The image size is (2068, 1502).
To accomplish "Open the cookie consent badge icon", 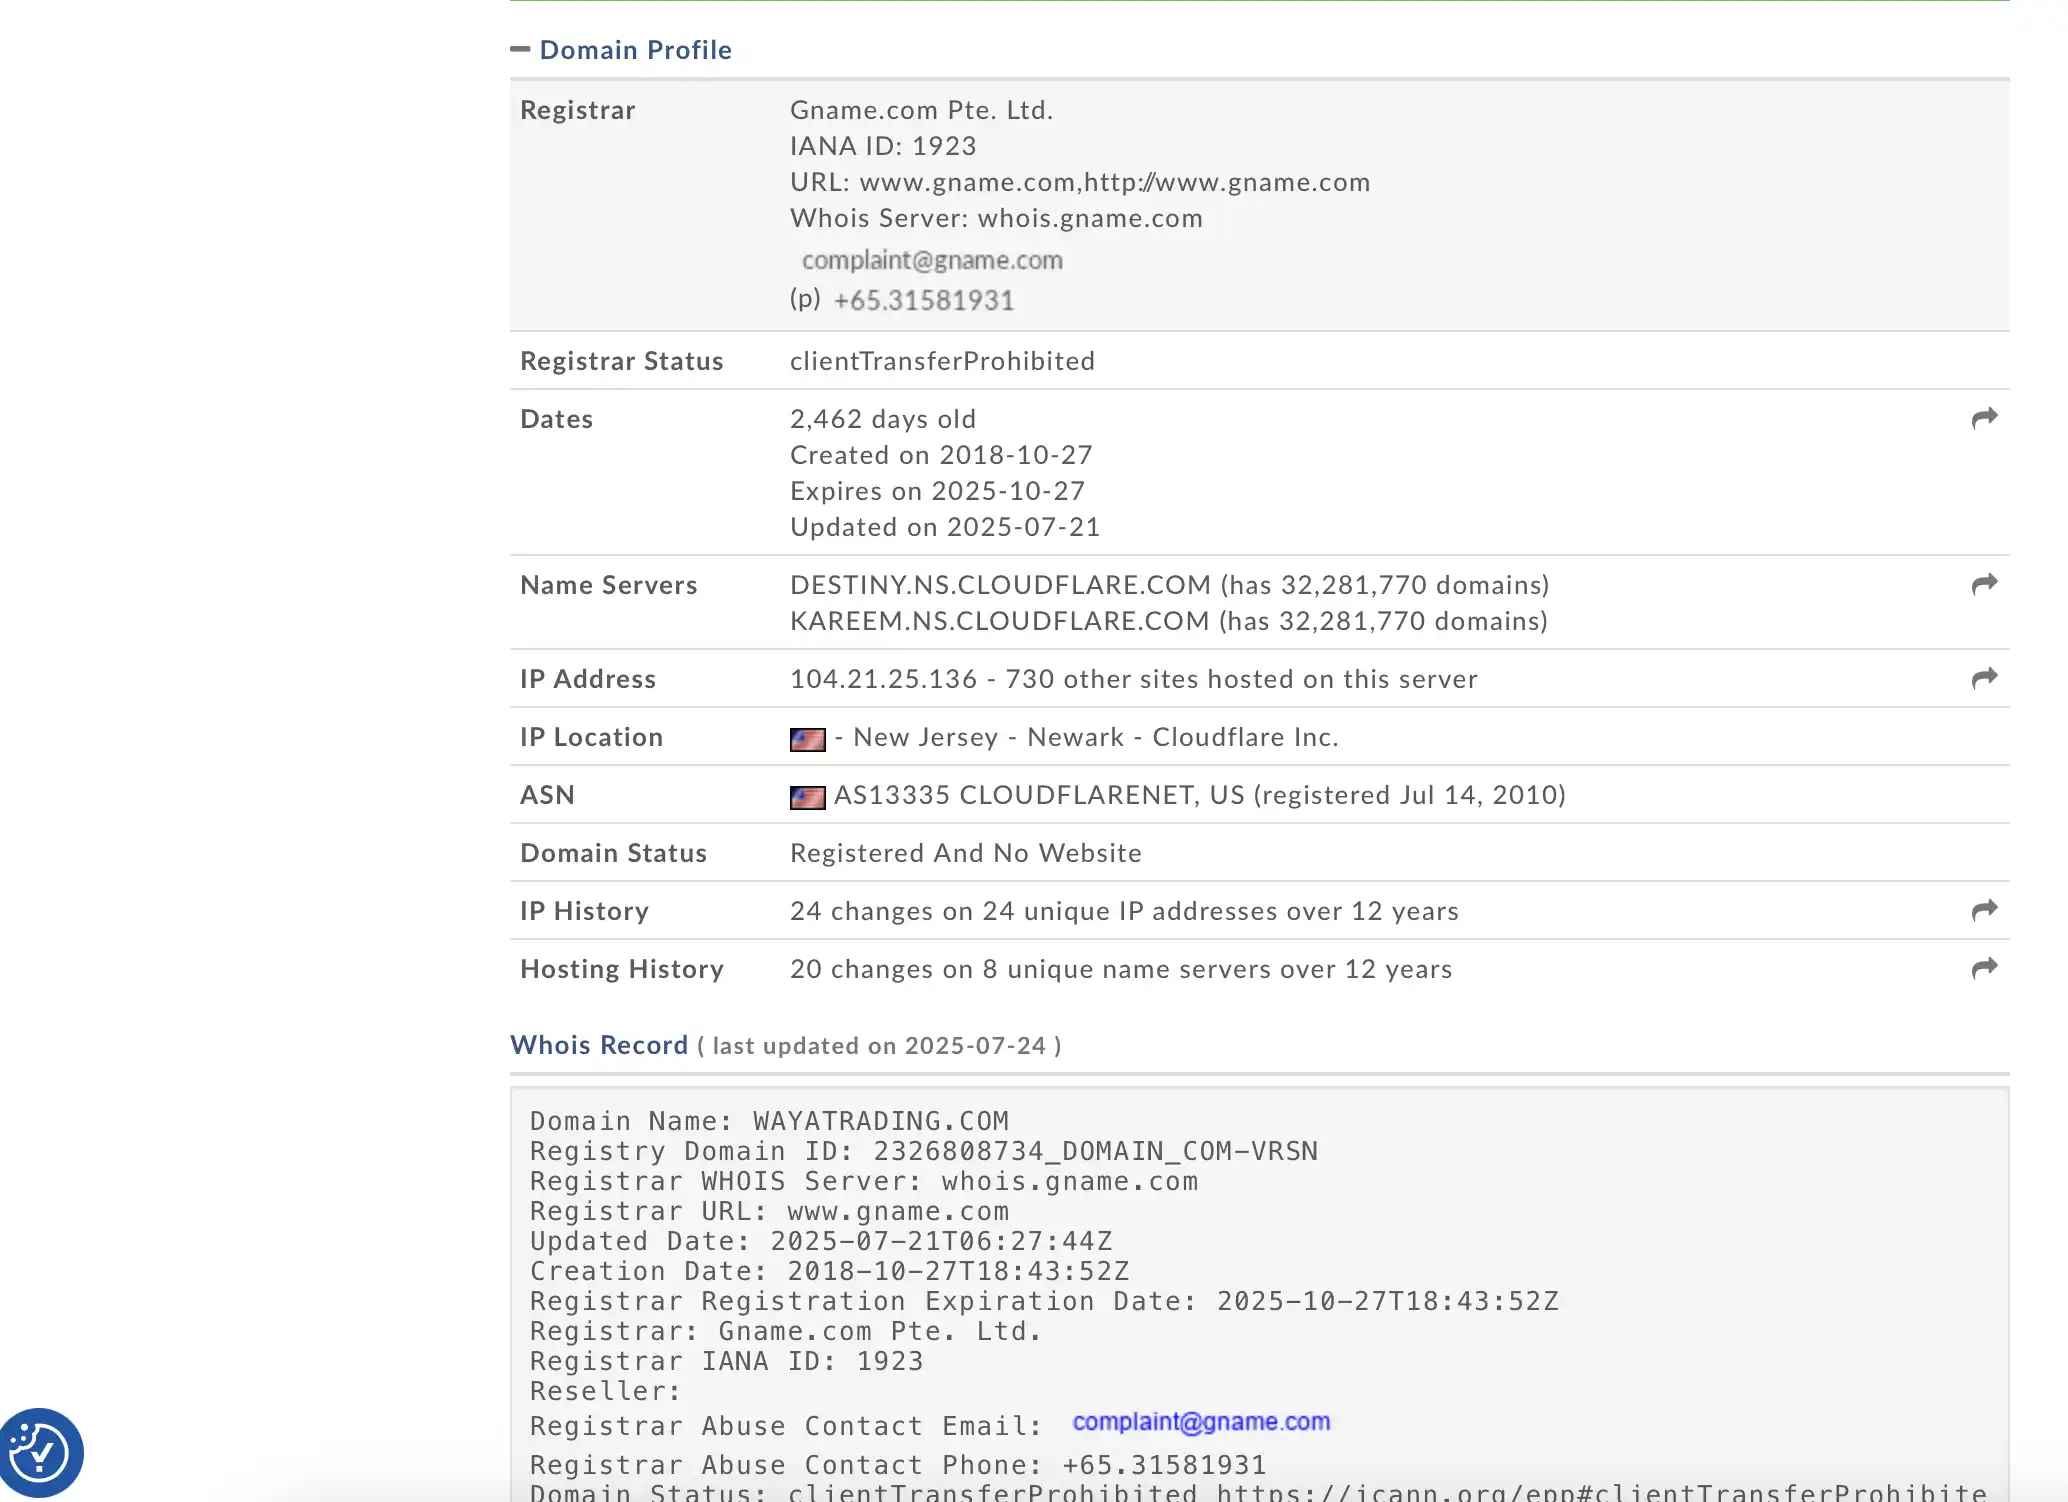I will coord(40,1452).
